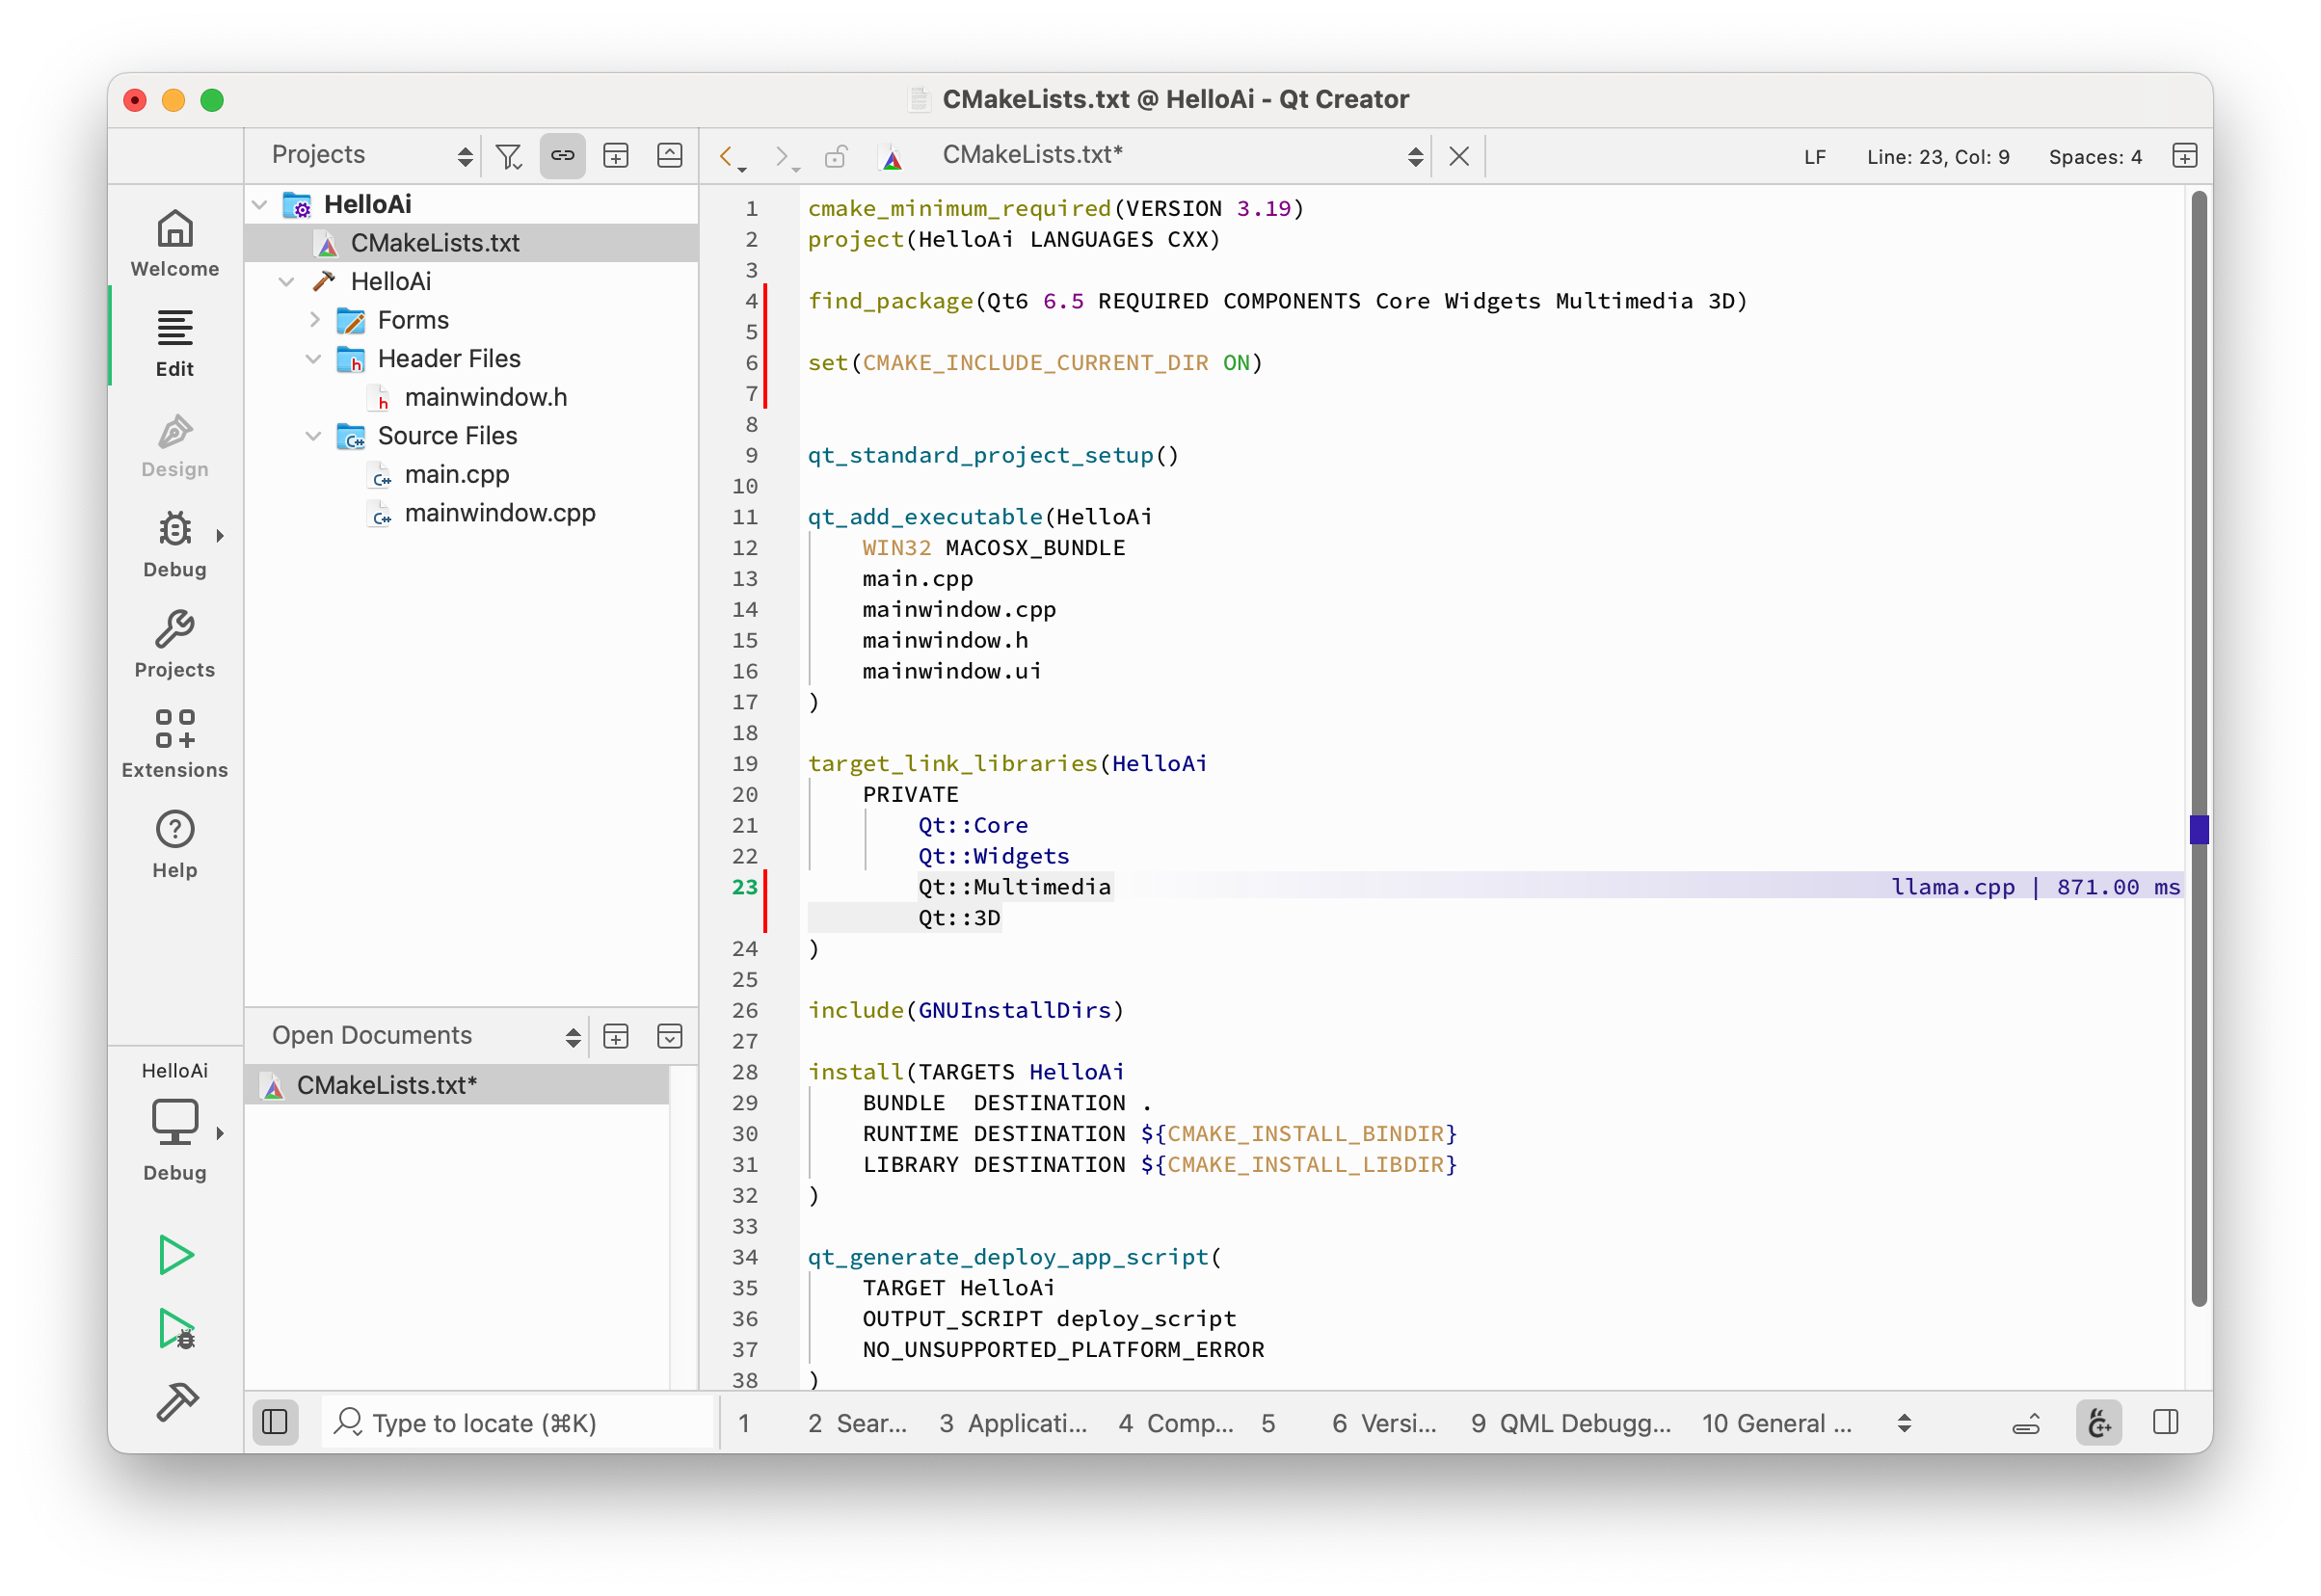This screenshot has width=2321, height=1596.
Task: Click the qt_standard_project_setup() line
Action: [x=992, y=455]
